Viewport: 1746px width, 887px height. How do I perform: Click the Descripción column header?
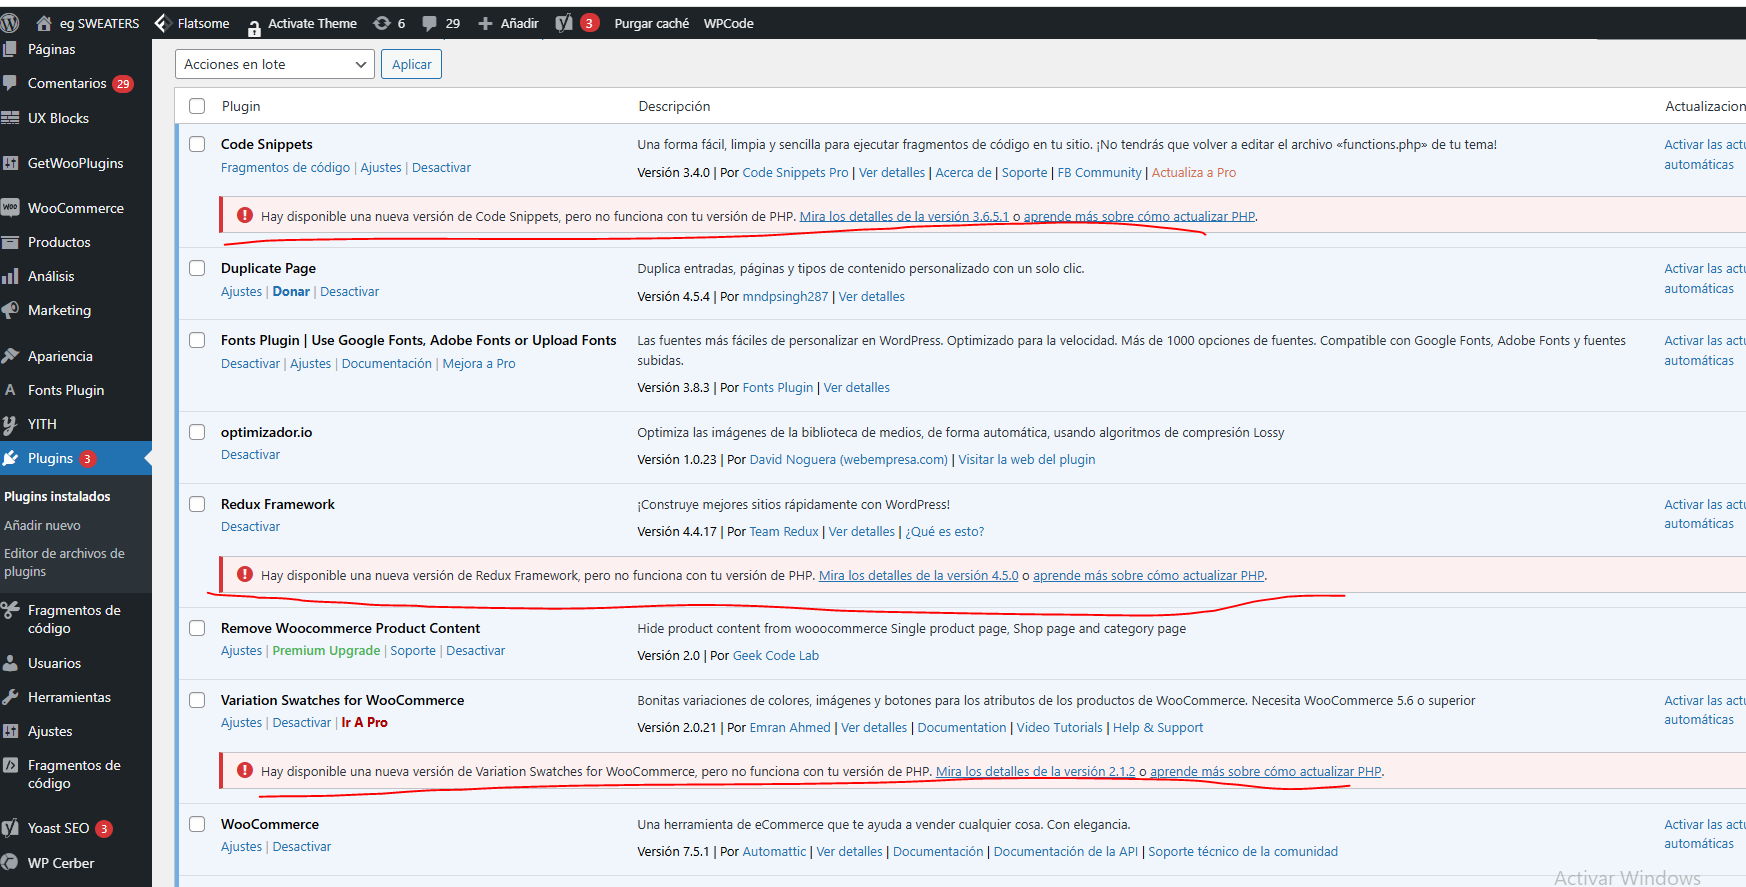pos(674,106)
